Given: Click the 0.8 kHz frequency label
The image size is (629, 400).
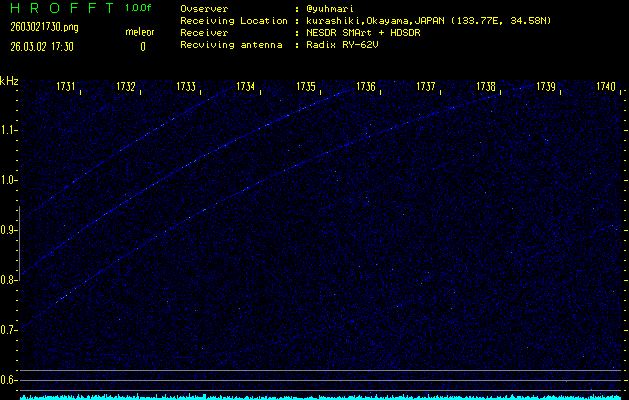Looking at the screenshot, I should pos(9,280).
